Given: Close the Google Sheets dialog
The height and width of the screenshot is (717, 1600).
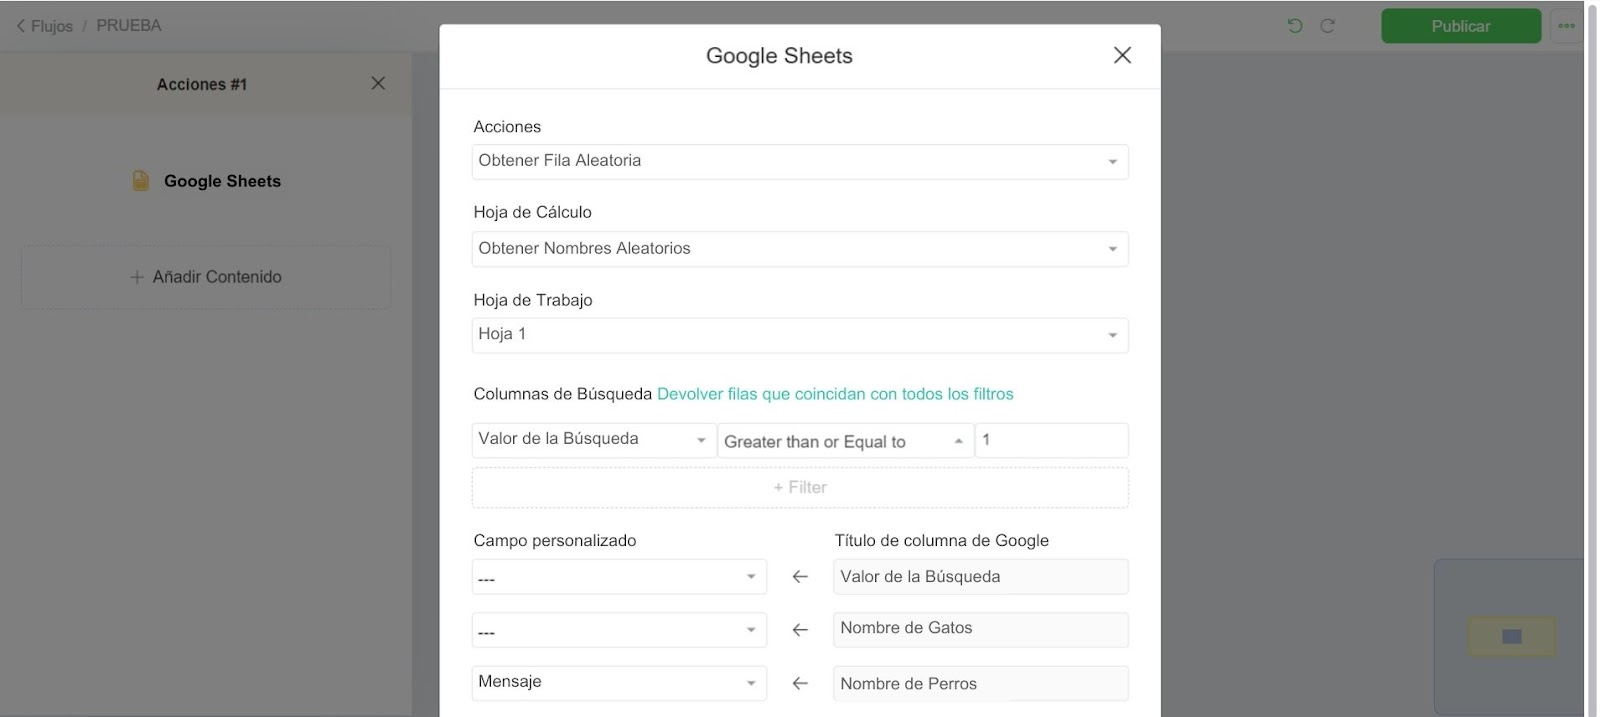Looking at the screenshot, I should (x=1122, y=55).
